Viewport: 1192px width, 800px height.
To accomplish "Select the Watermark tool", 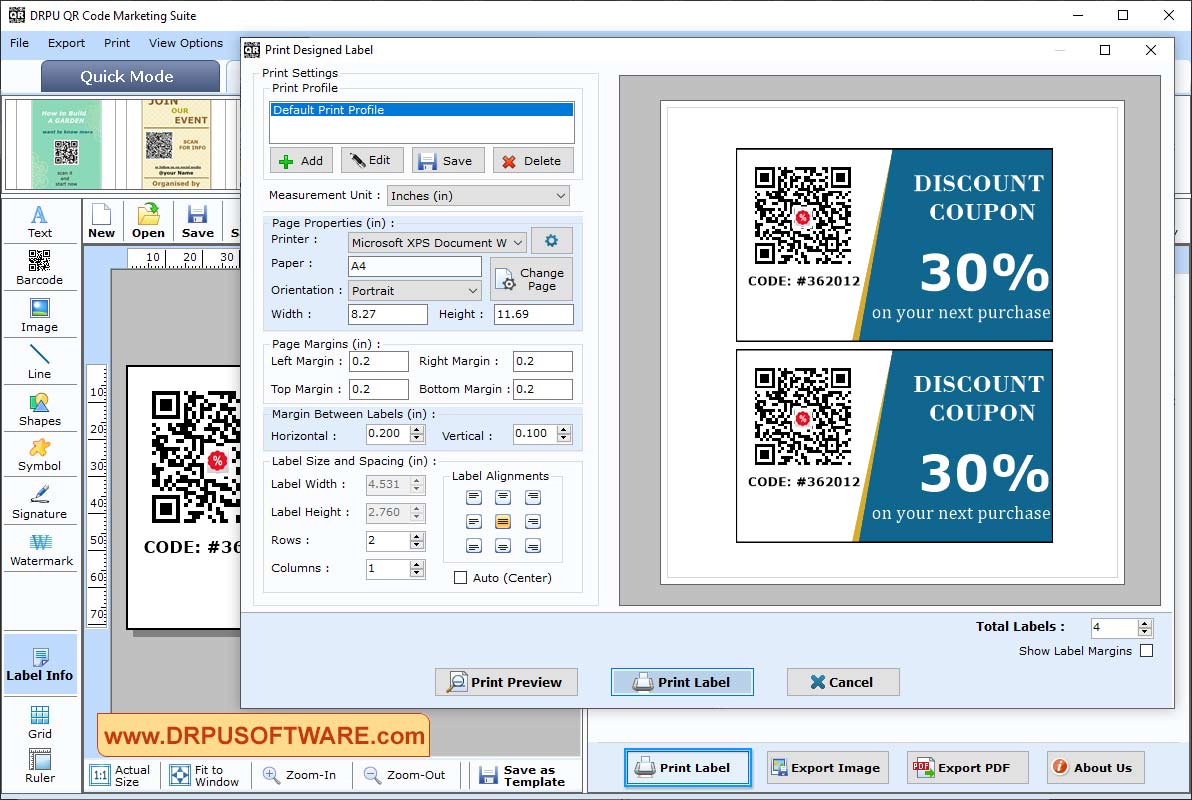I will point(41,550).
